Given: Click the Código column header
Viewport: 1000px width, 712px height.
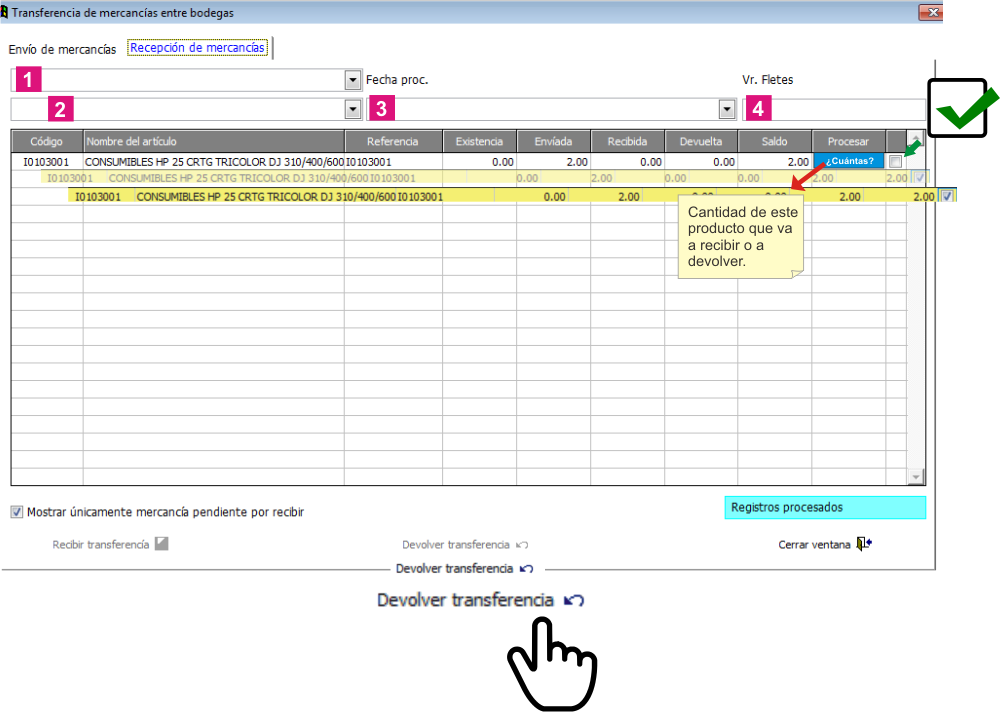Looking at the screenshot, I should [x=47, y=141].
